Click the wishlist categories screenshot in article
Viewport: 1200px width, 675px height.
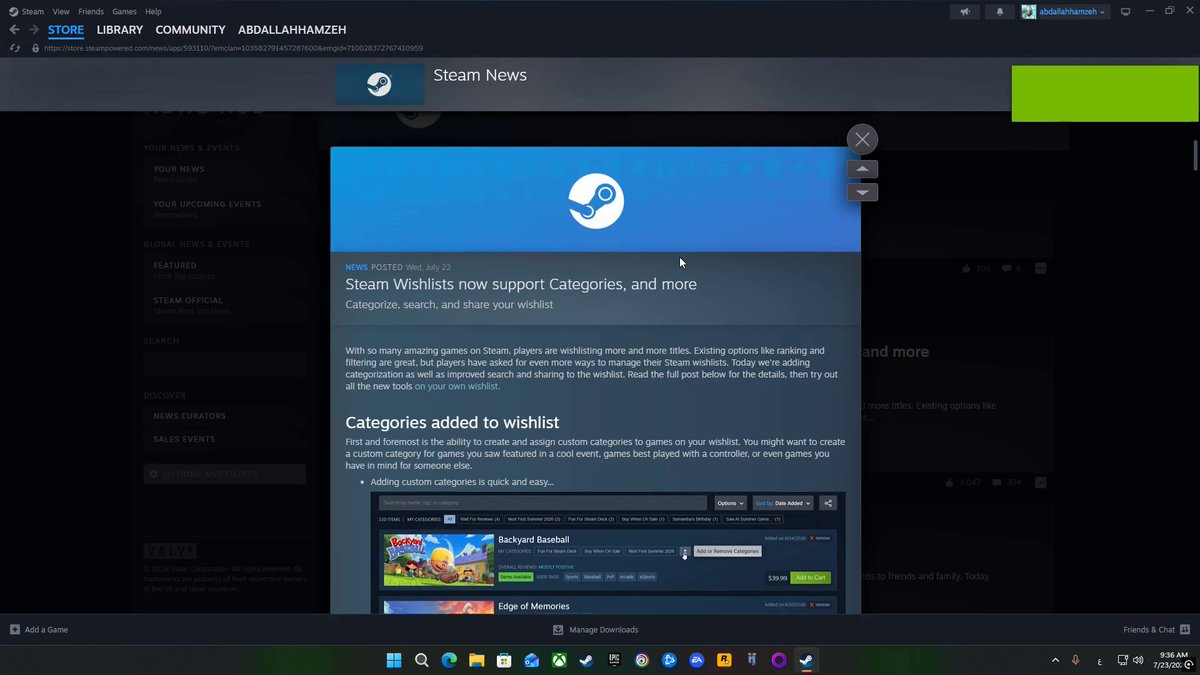[x=608, y=551]
